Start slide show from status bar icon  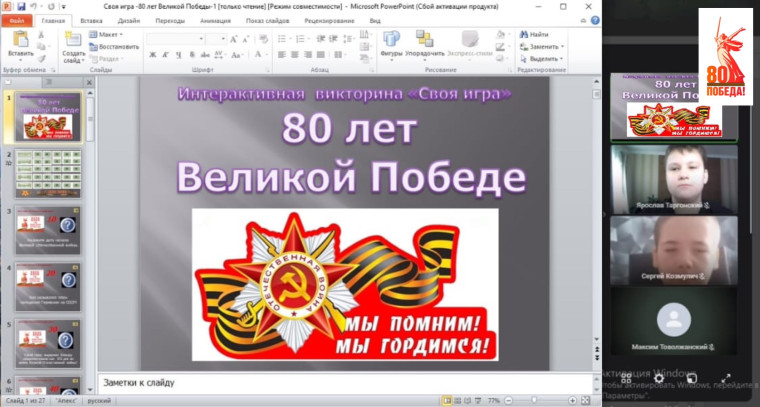(x=479, y=401)
